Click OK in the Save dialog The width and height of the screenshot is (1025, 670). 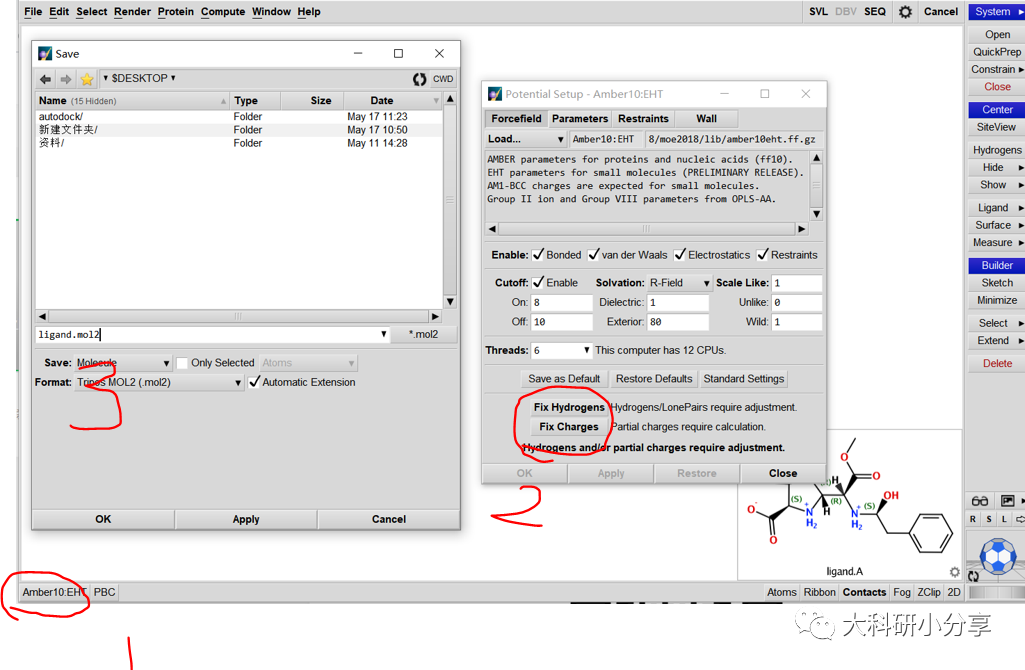click(x=103, y=519)
